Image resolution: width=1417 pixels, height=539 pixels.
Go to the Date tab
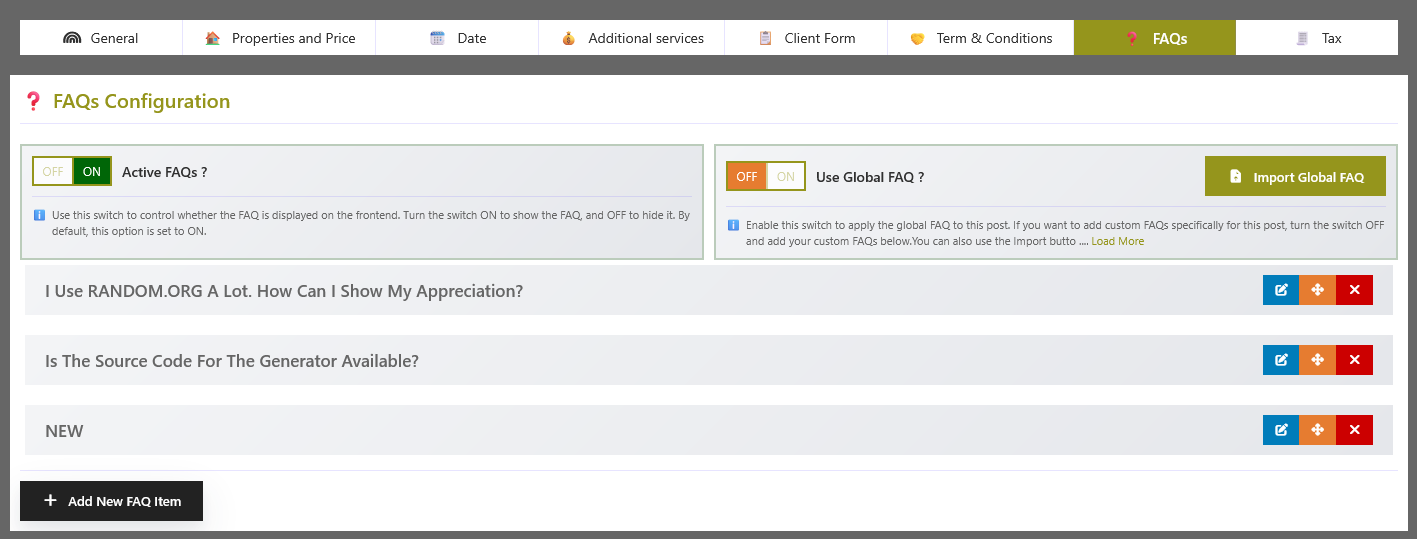457,38
